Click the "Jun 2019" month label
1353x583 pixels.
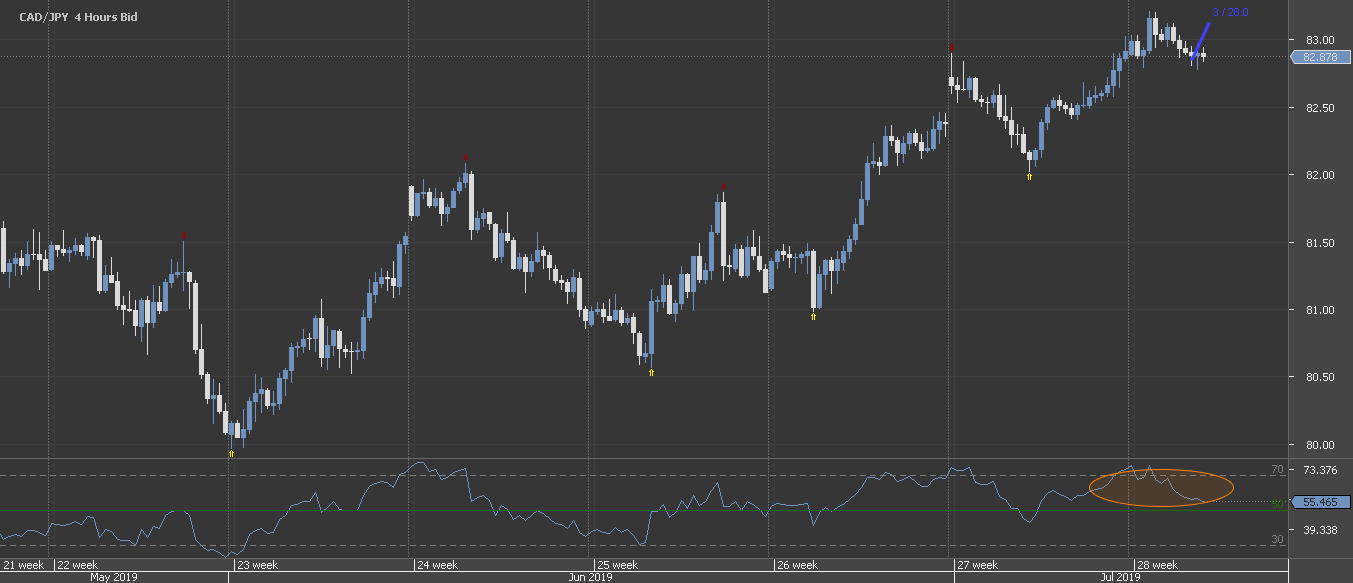pyautogui.click(x=590, y=577)
